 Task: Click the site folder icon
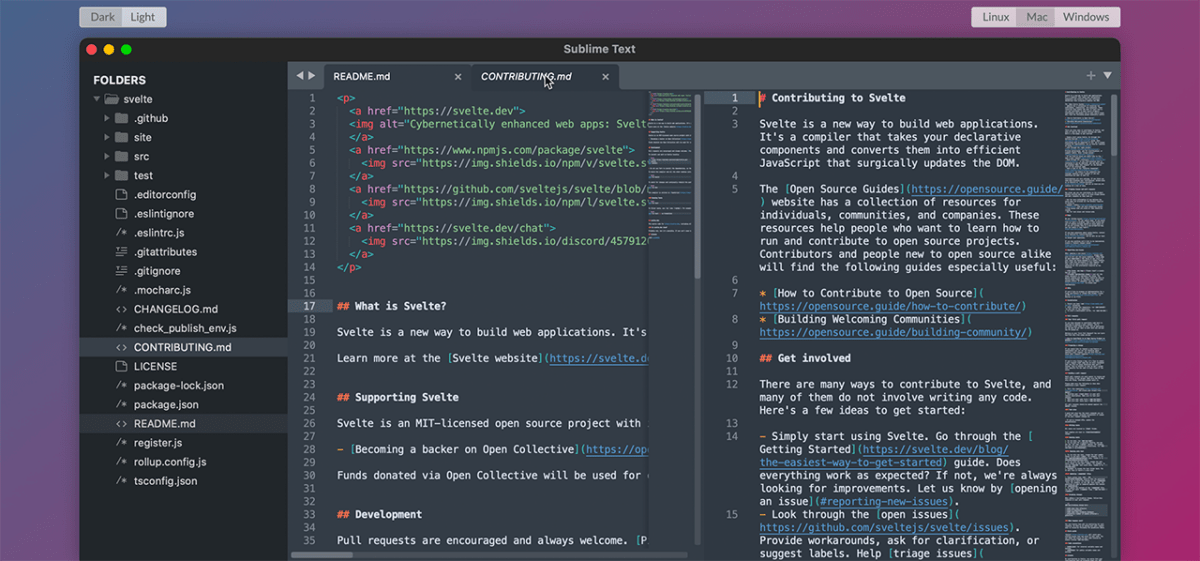[x=121, y=137]
